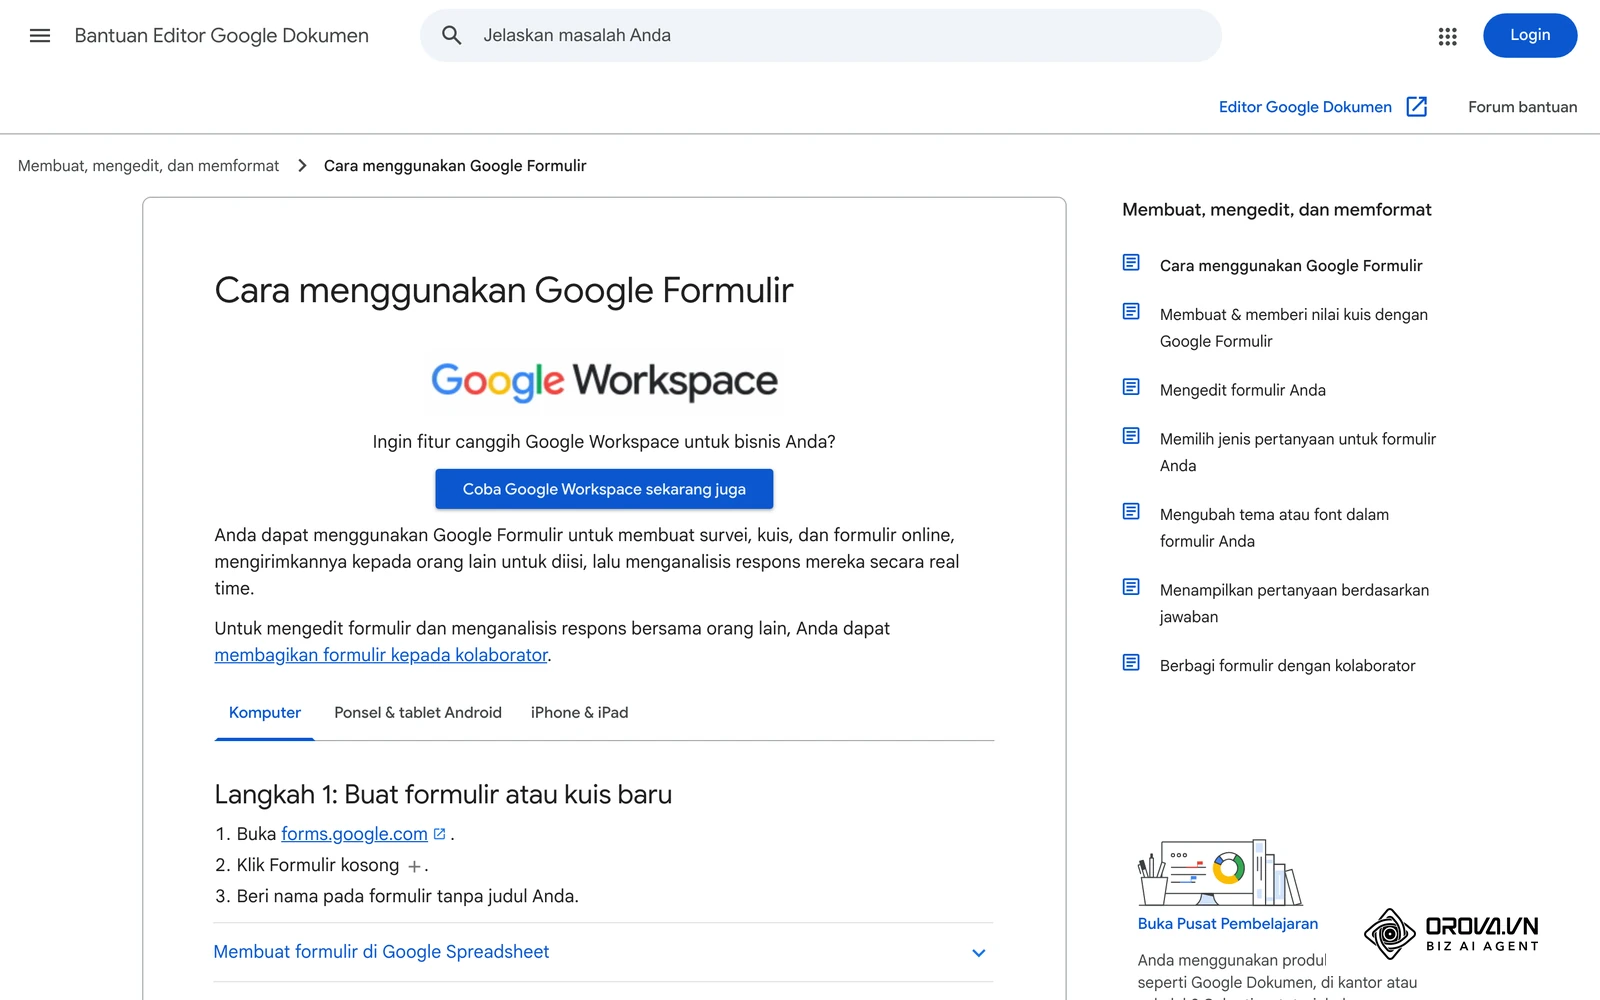Open Buka Pusat Pembelajaran link
The width and height of the screenshot is (1600, 1000).
click(x=1228, y=924)
